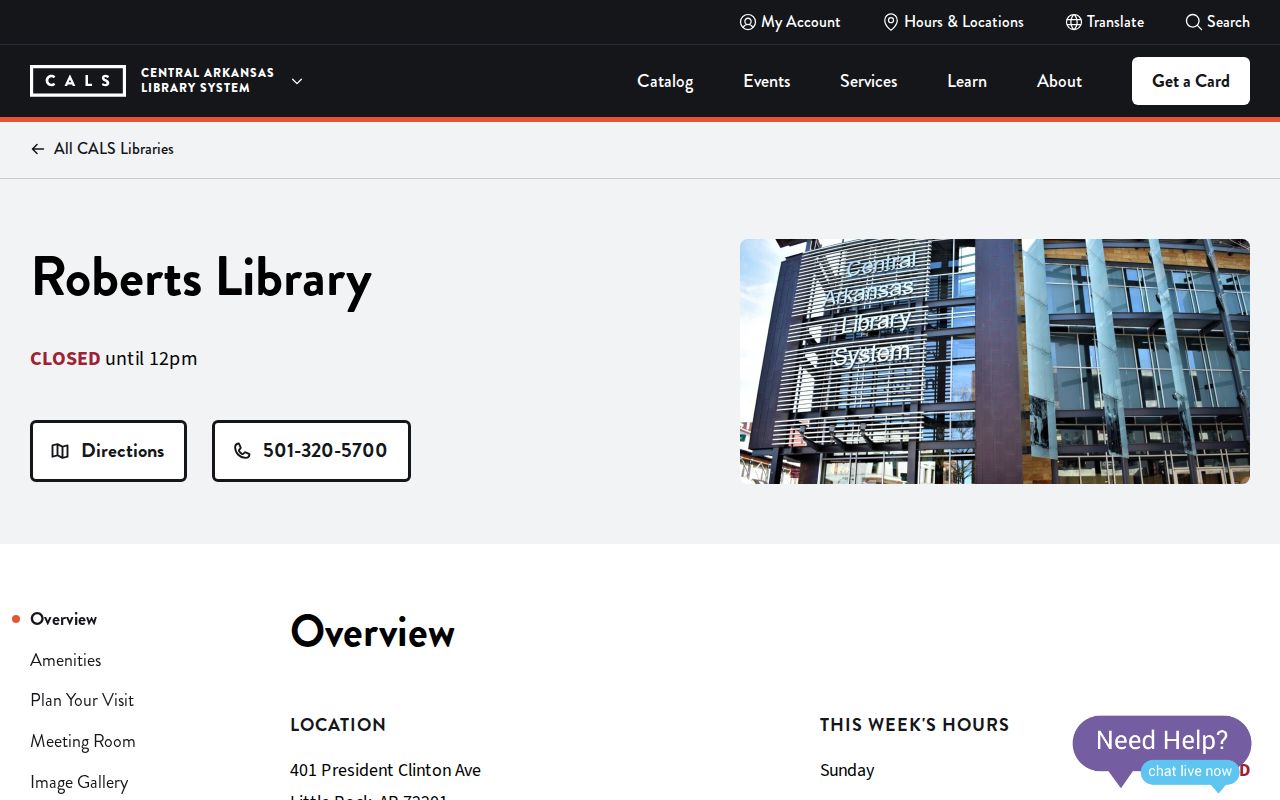
Task: Open Search via the magnifier icon
Action: pyautogui.click(x=1193, y=22)
